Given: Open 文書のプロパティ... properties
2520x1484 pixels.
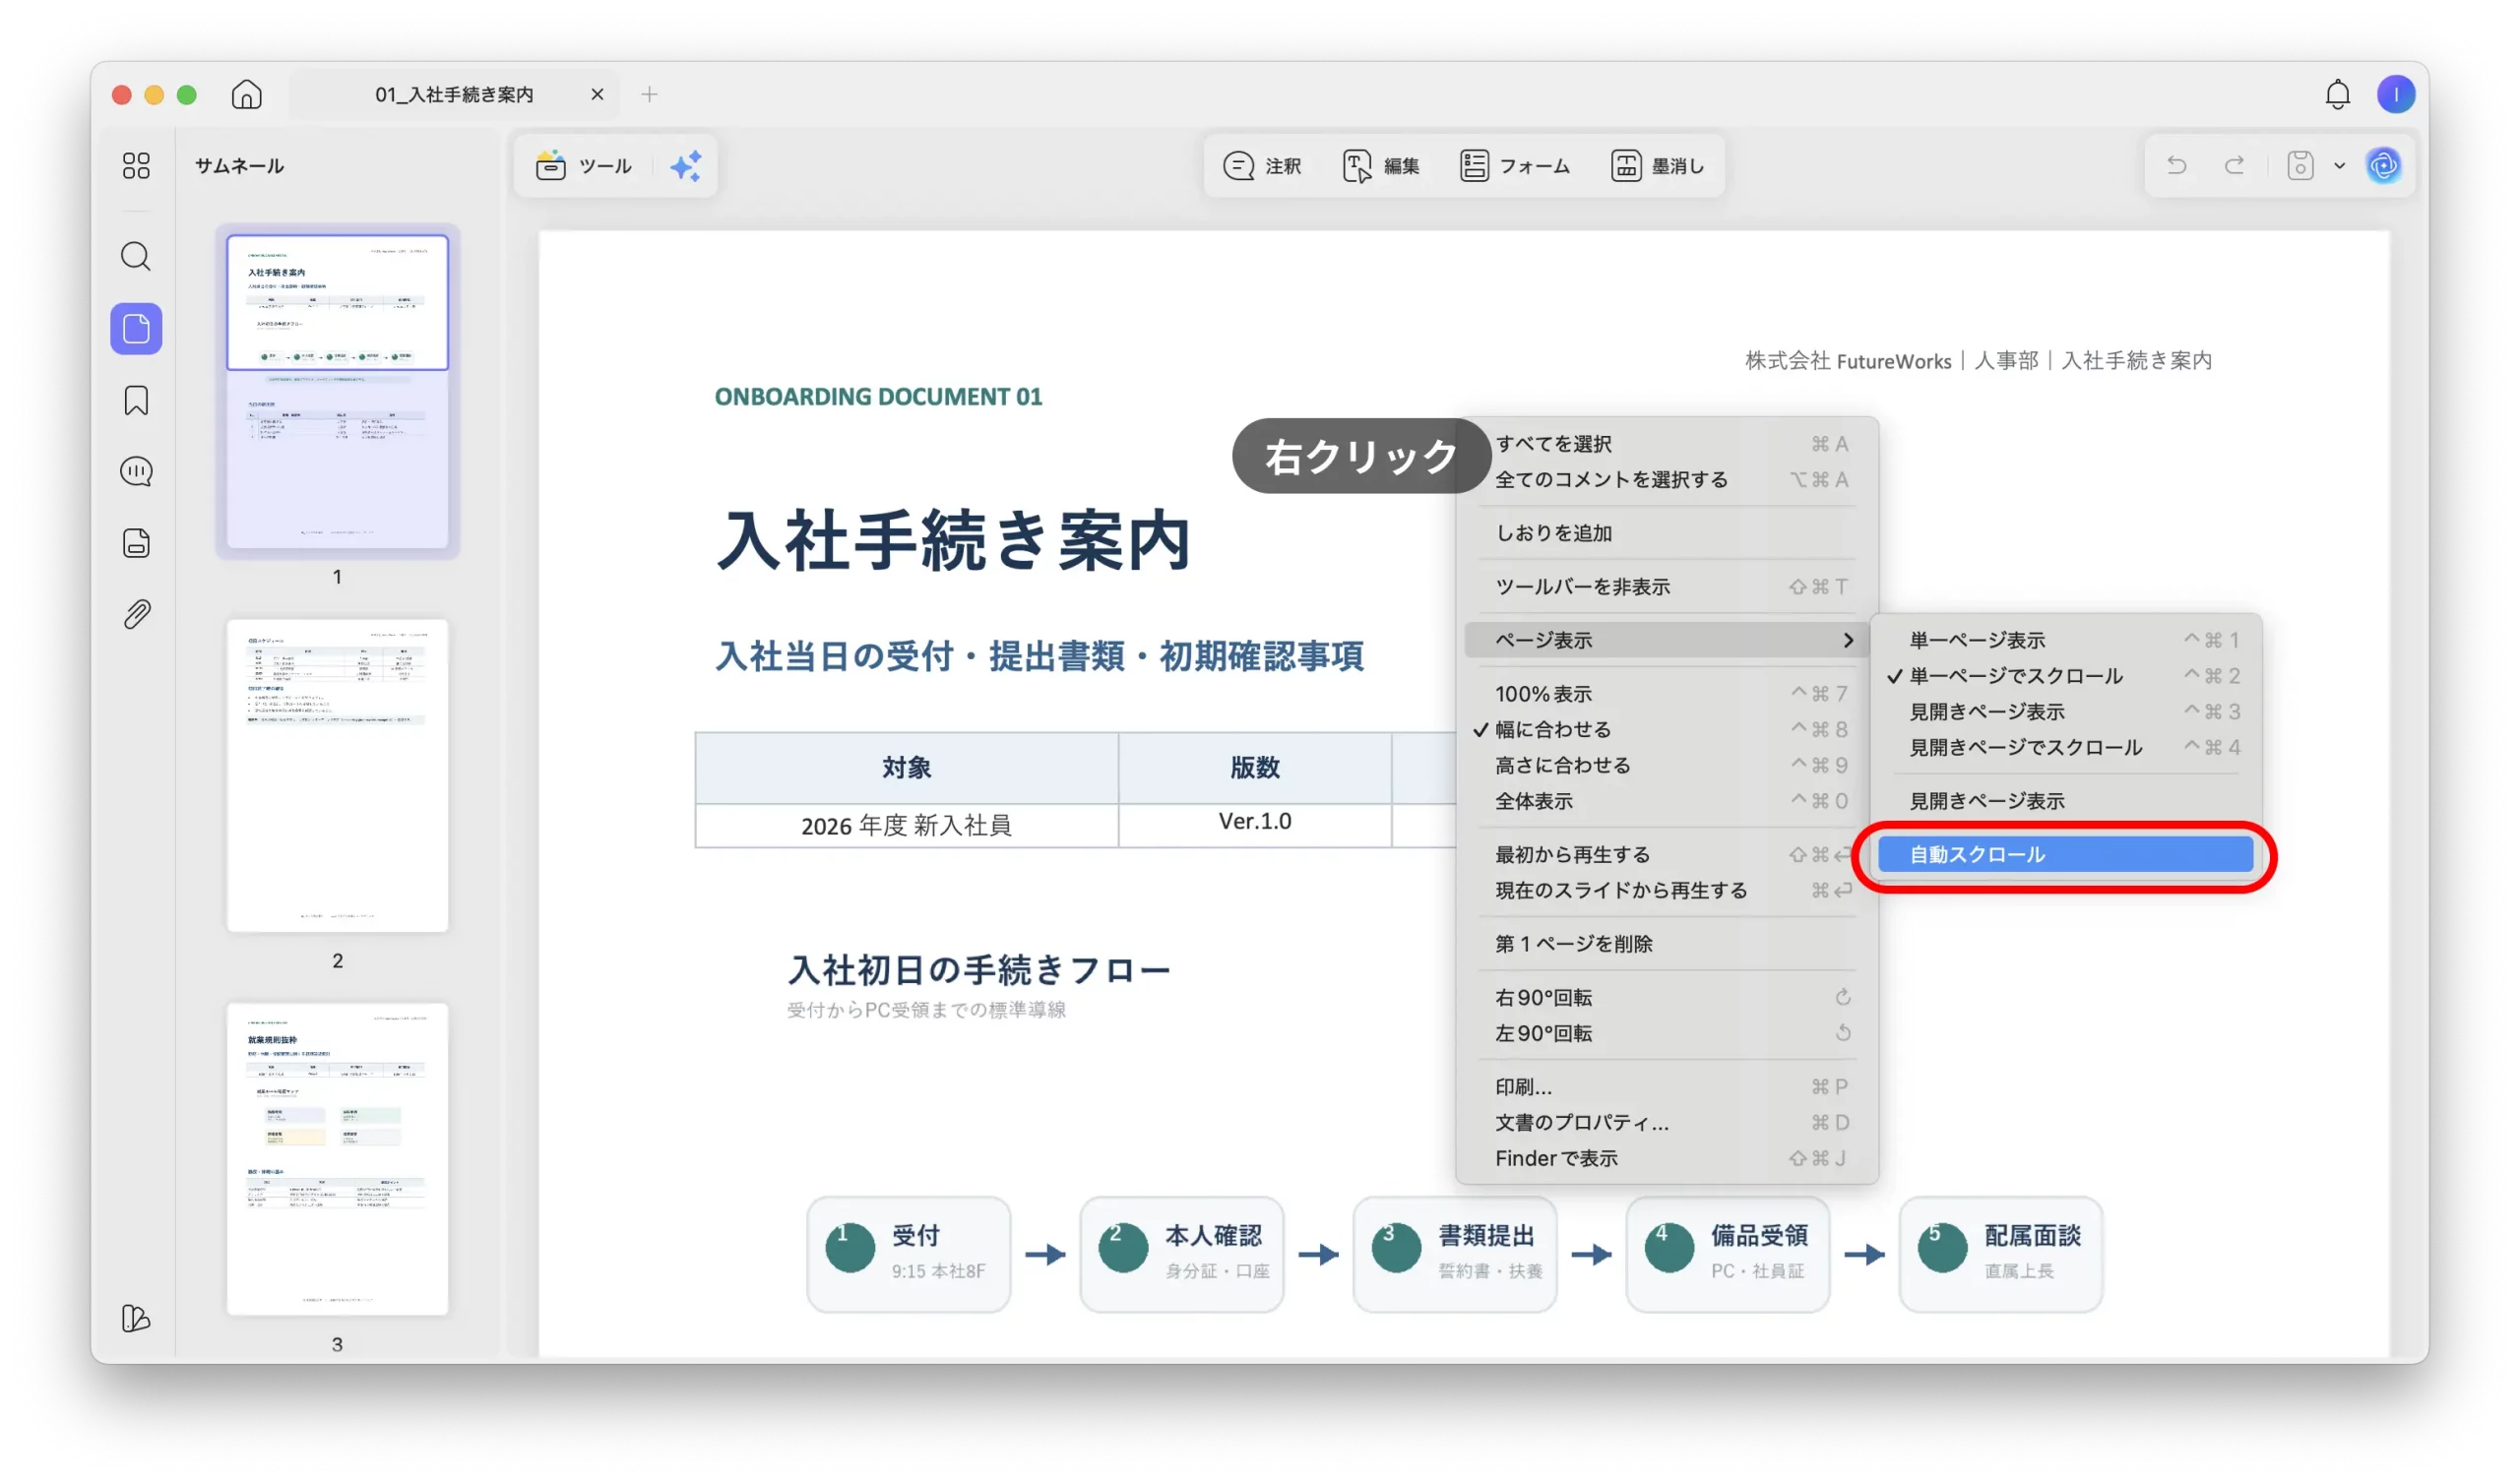Looking at the screenshot, I should 1666,1123.
